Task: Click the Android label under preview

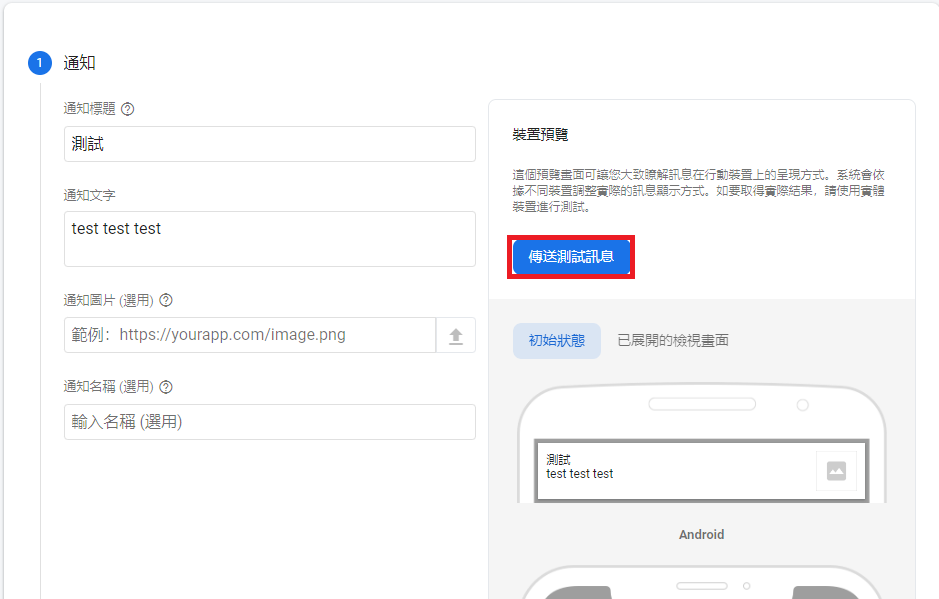Action: coord(701,534)
